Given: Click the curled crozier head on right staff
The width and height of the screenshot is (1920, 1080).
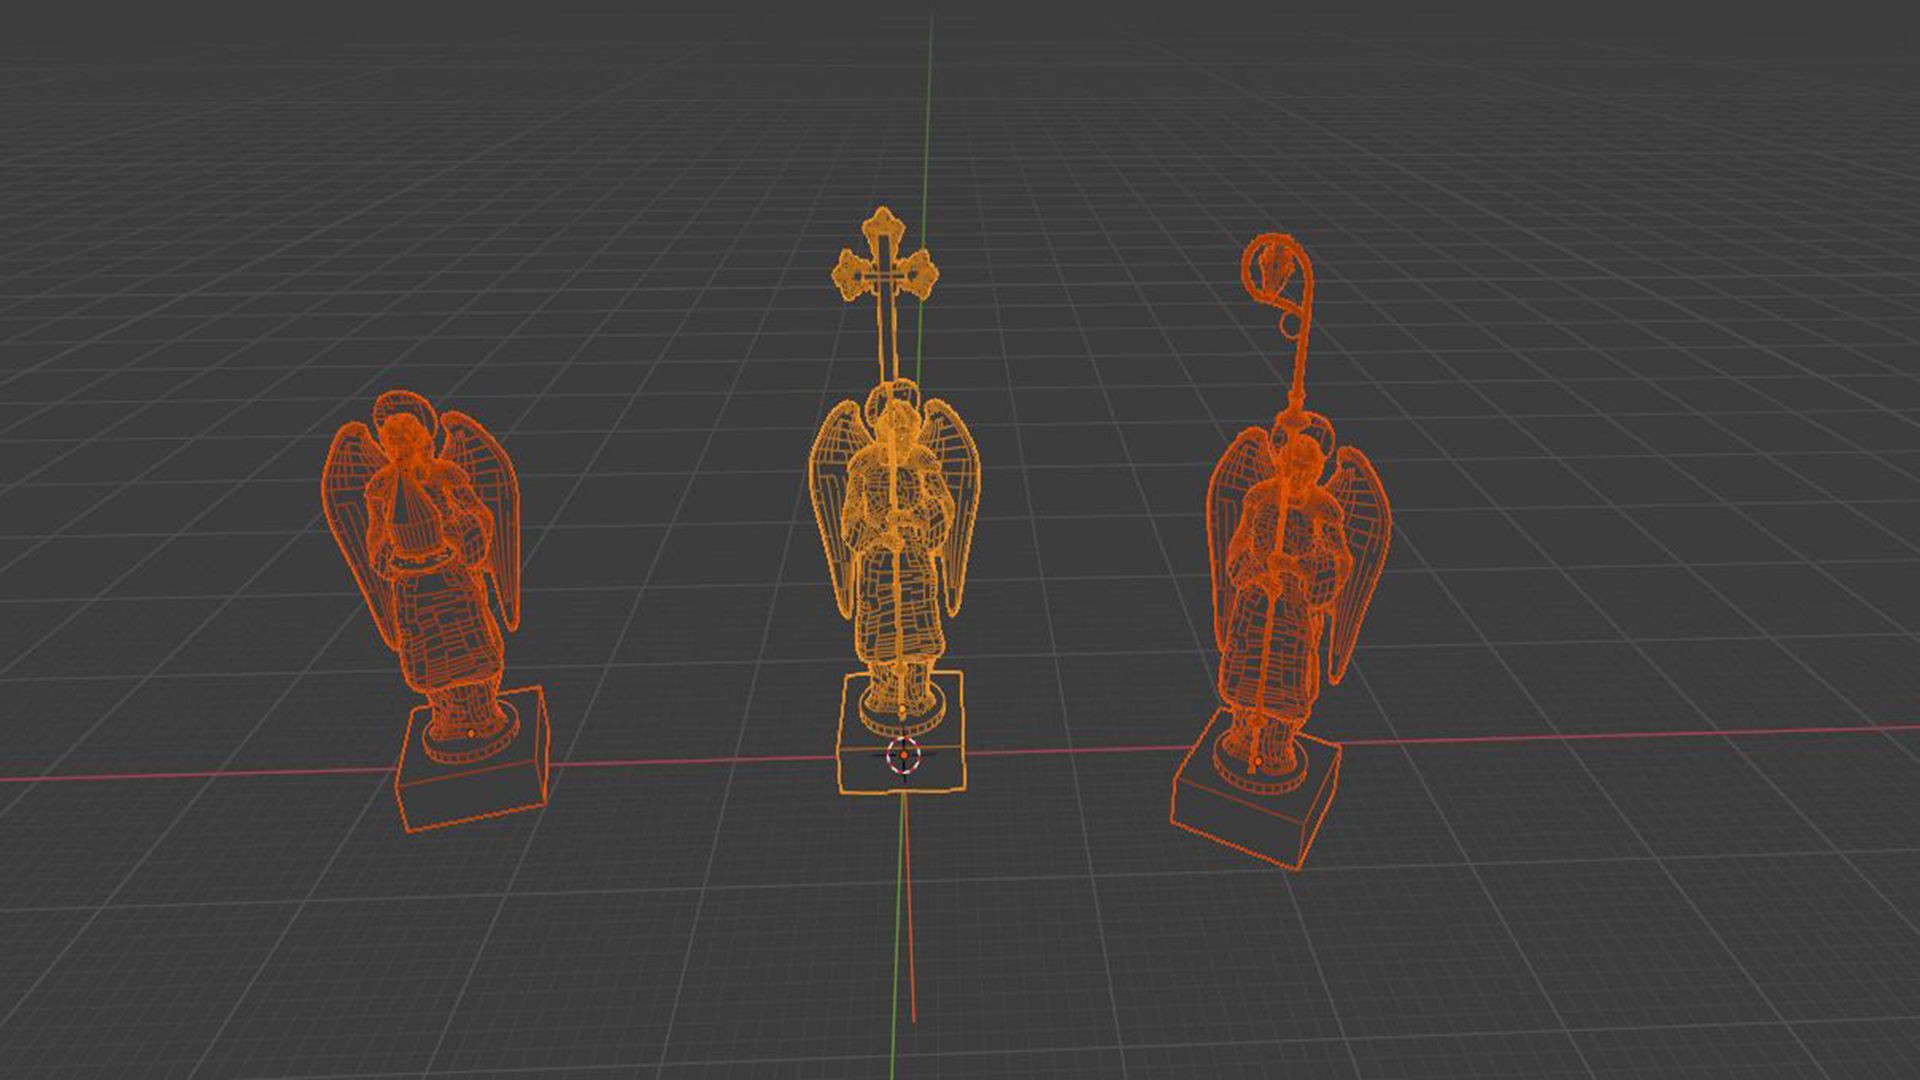Looking at the screenshot, I should tap(1279, 285).
